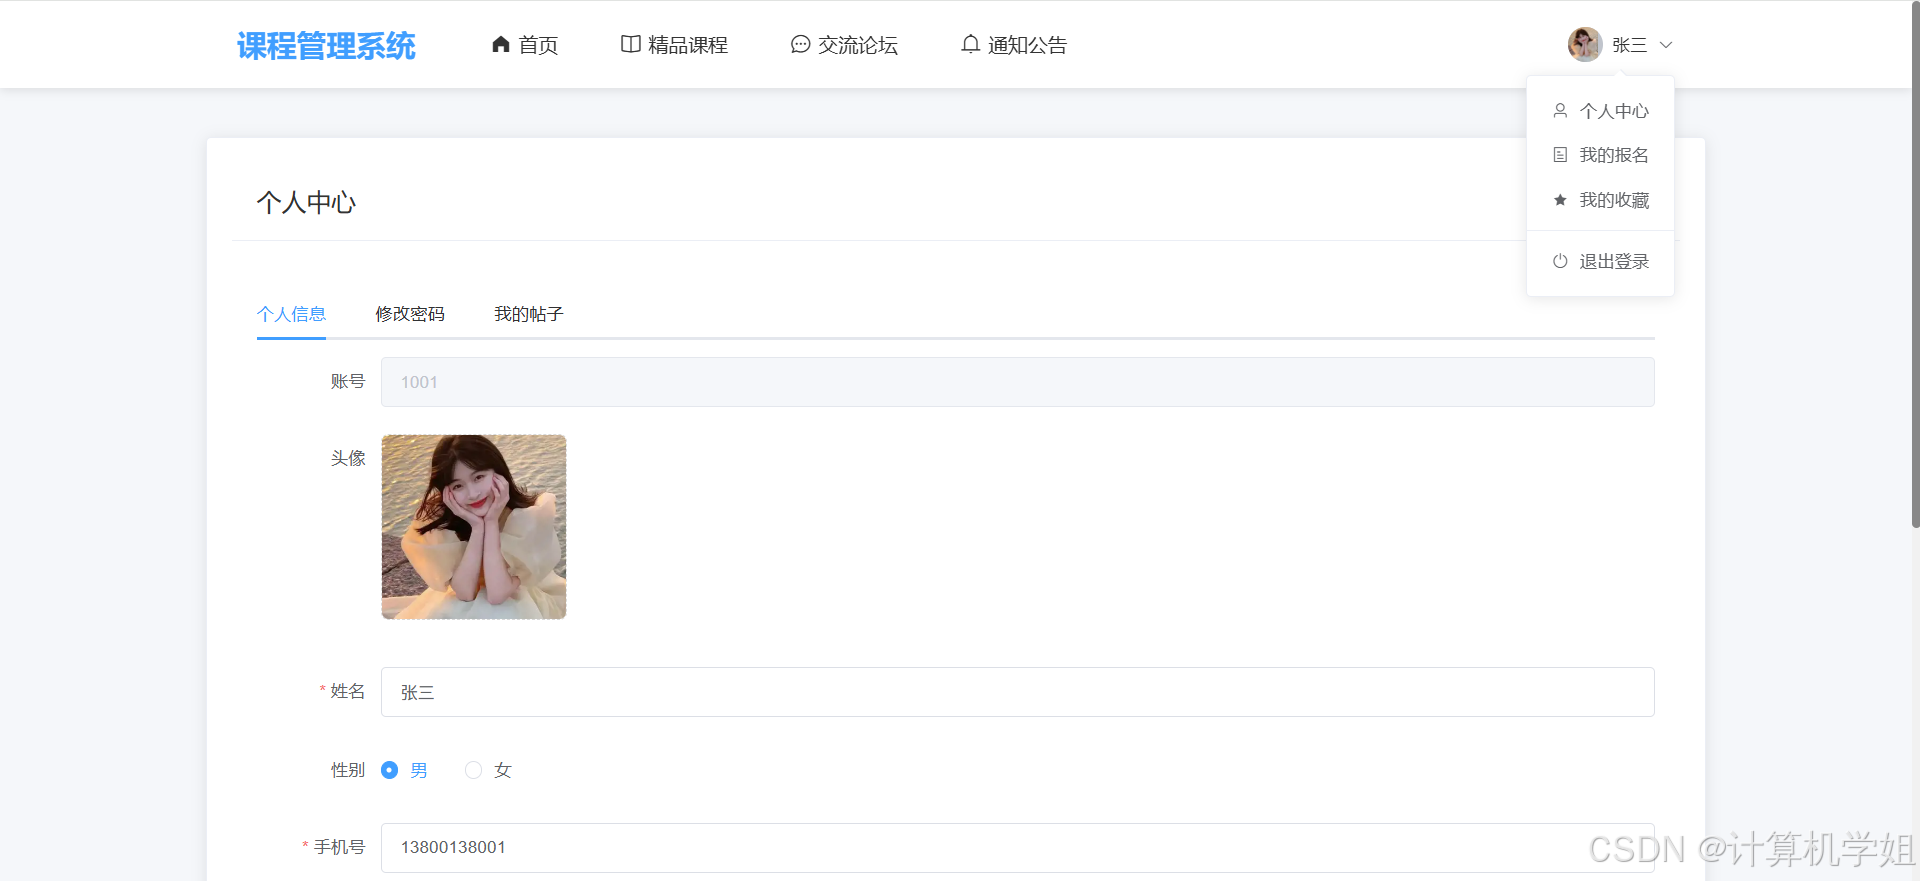The width and height of the screenshot is (1920, 881).
Task: Open 精品课程 in the navigation bar
Action: [x=675, y=44]
